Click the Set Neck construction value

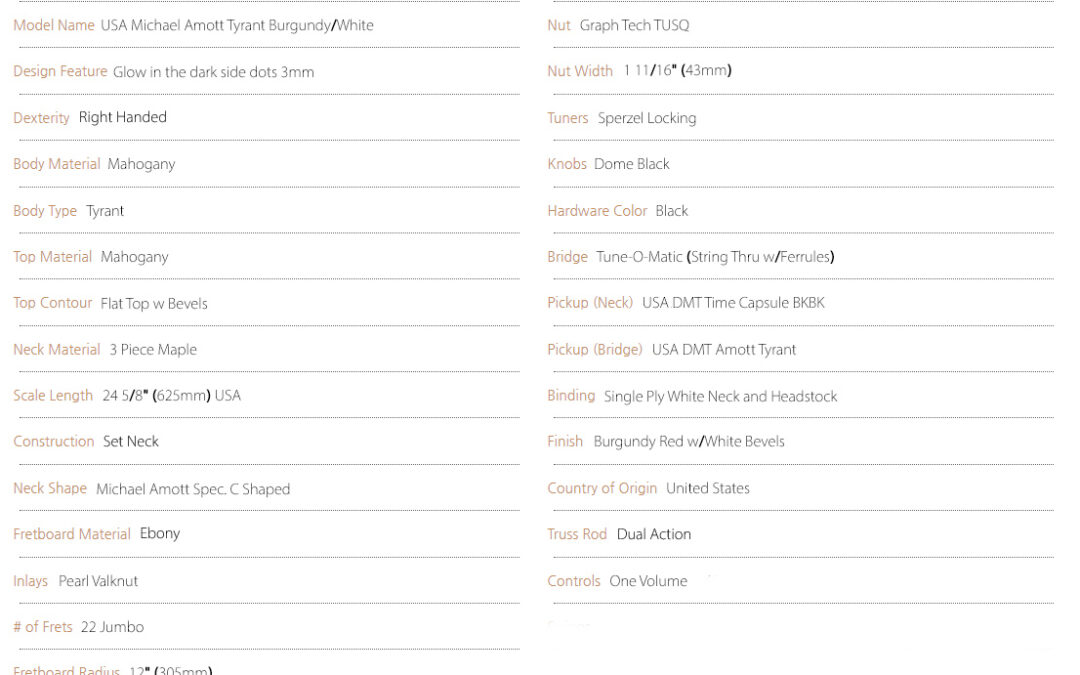click(131, 442)
